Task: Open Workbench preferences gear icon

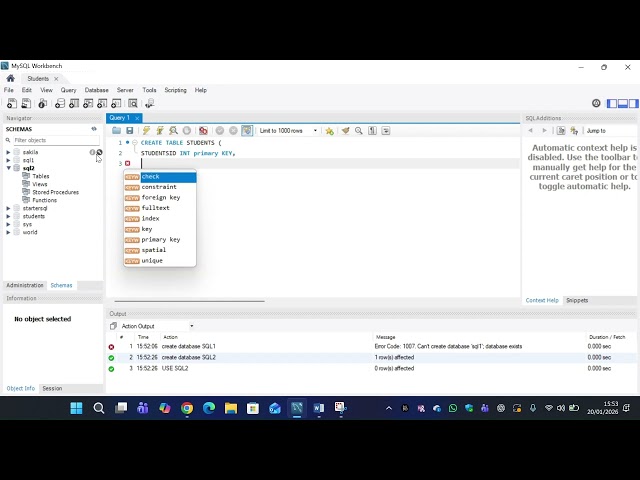Action: (x=596, y=103)
